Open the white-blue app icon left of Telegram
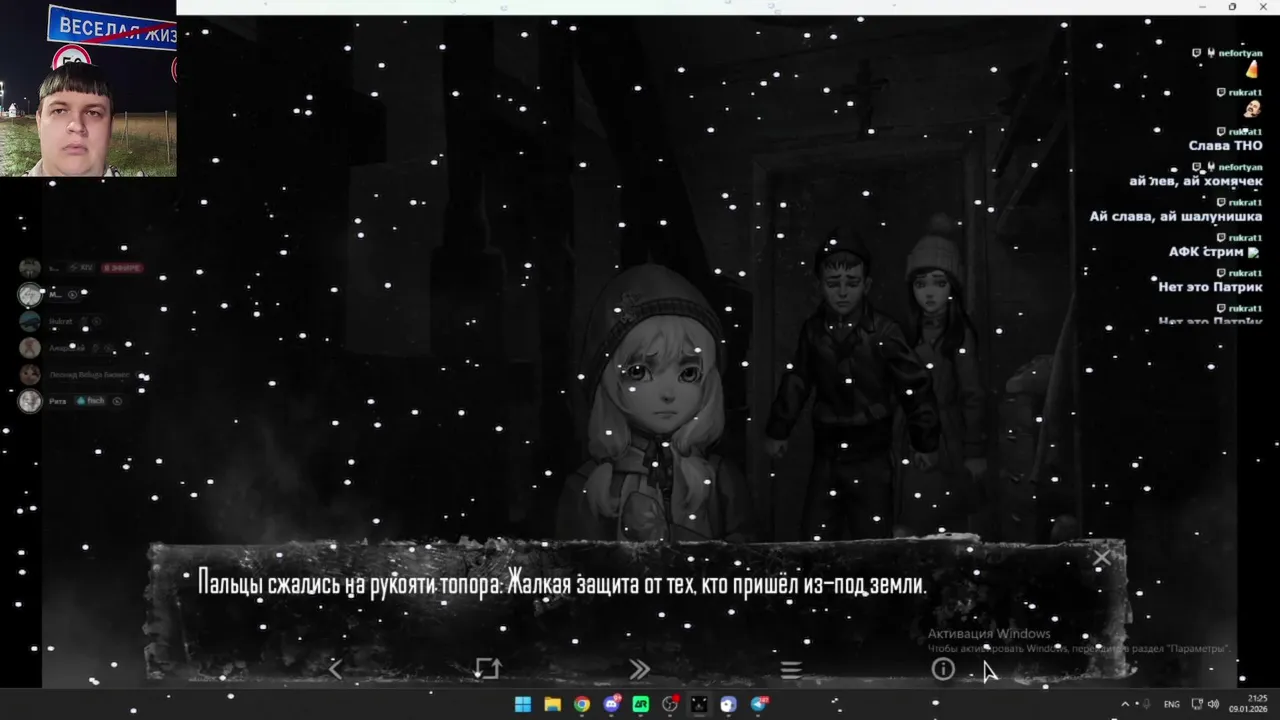The width and height of the screenshot is (1280, 720). click(x=729, y=704)
